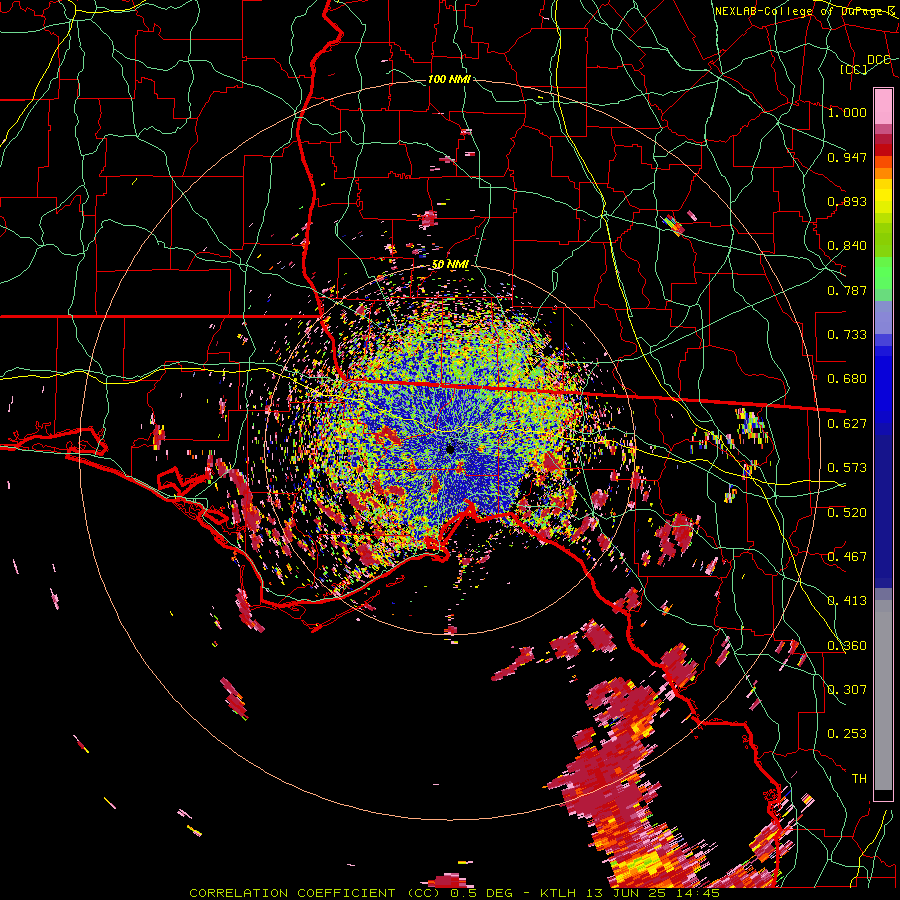
Task: Click the 0.307 scale value
Action: [x=847, y=690]
